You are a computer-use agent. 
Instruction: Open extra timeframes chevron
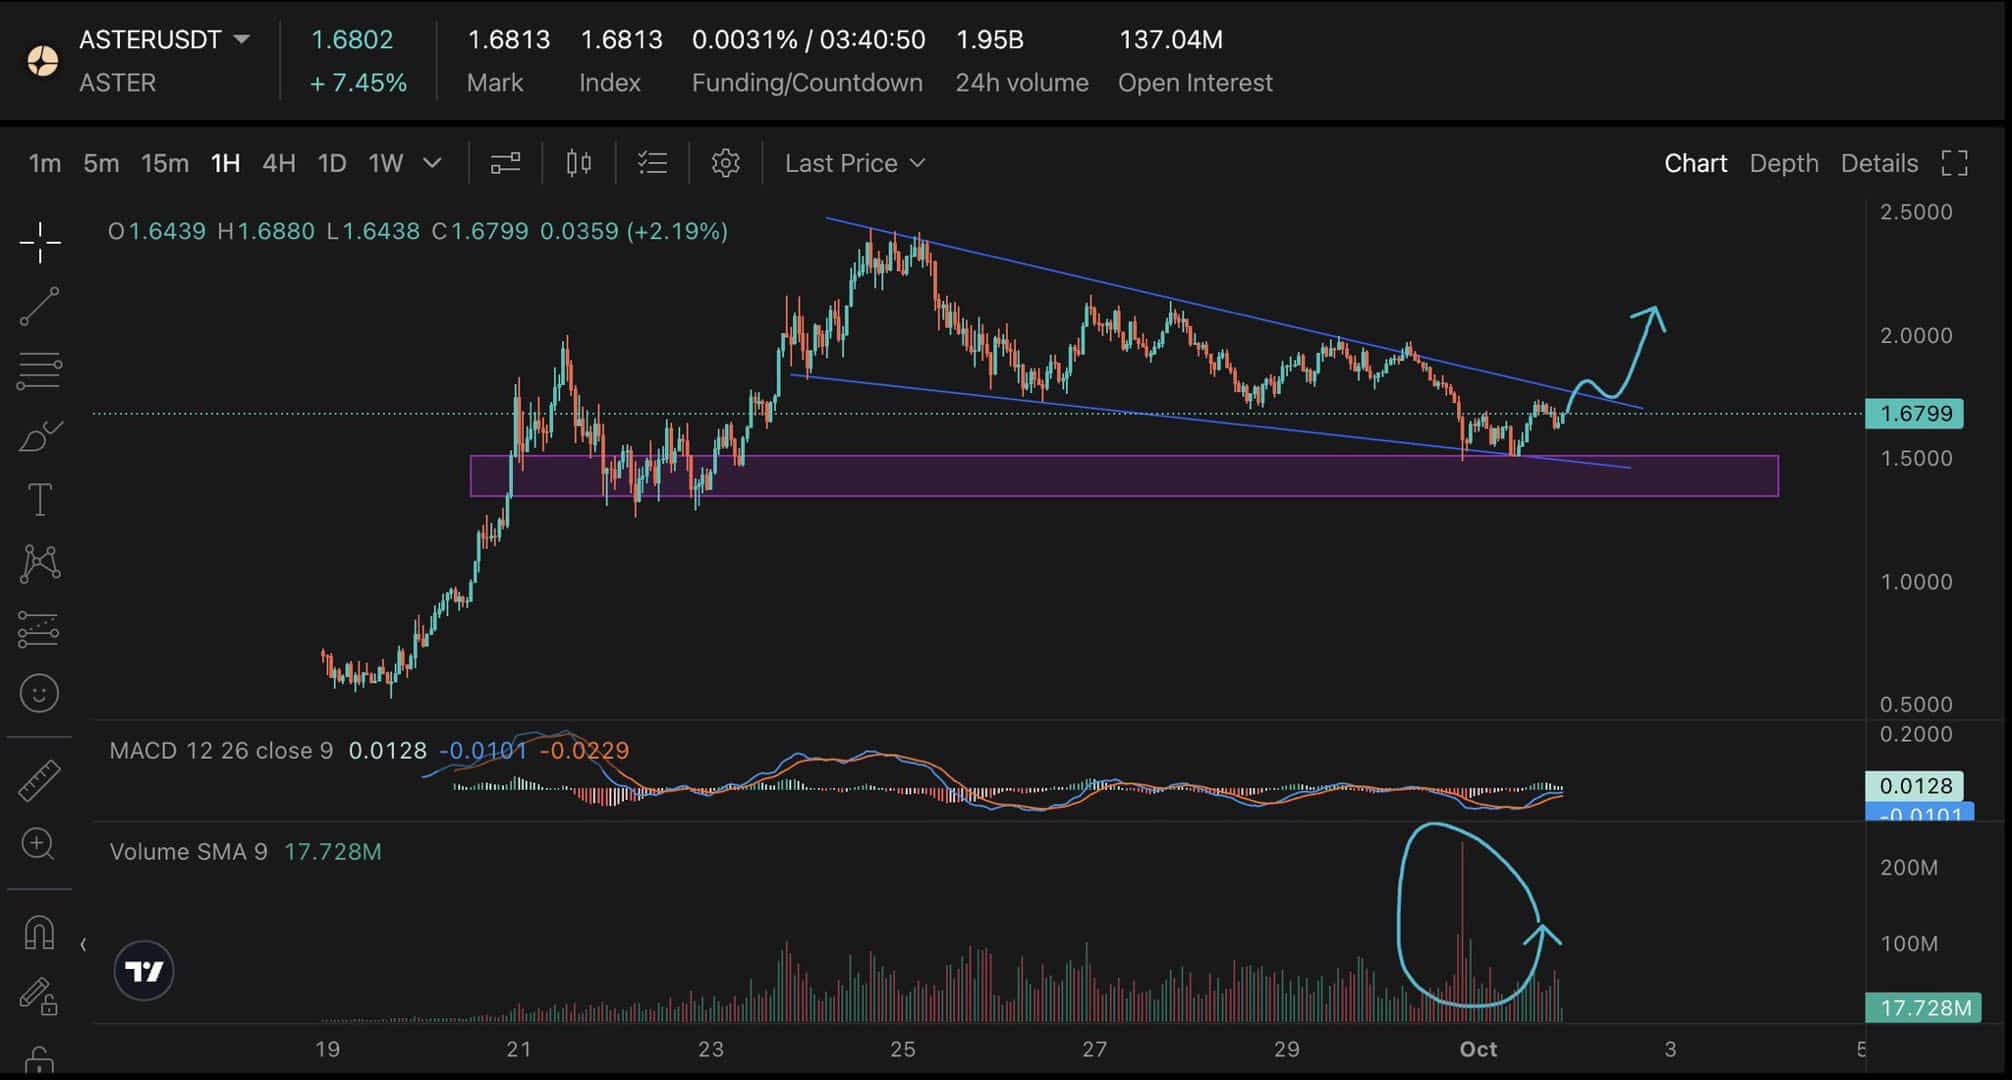point(431,162)
